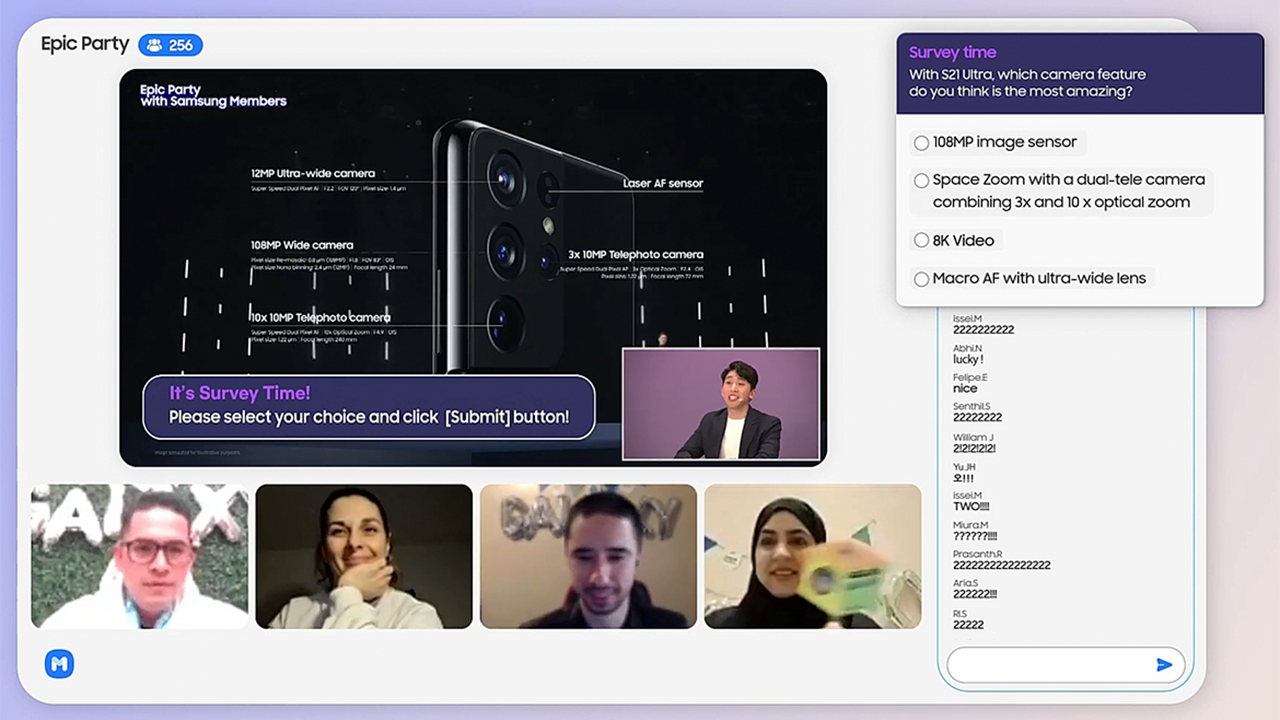Screen dimensions: 1280x720
Task: Click the Survey time heading
Action: pos(952,53)
